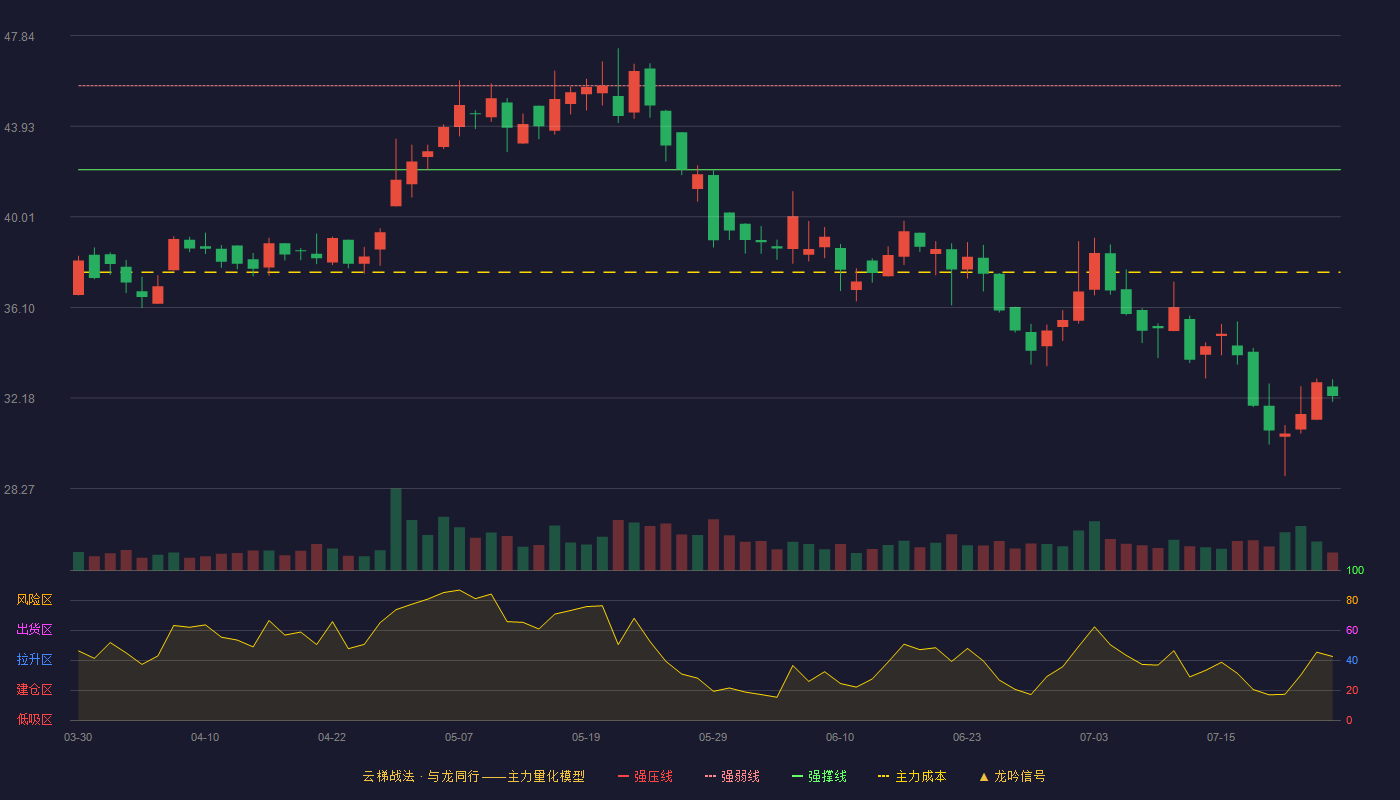Click the tallest green volume bar

coord(396,529)
